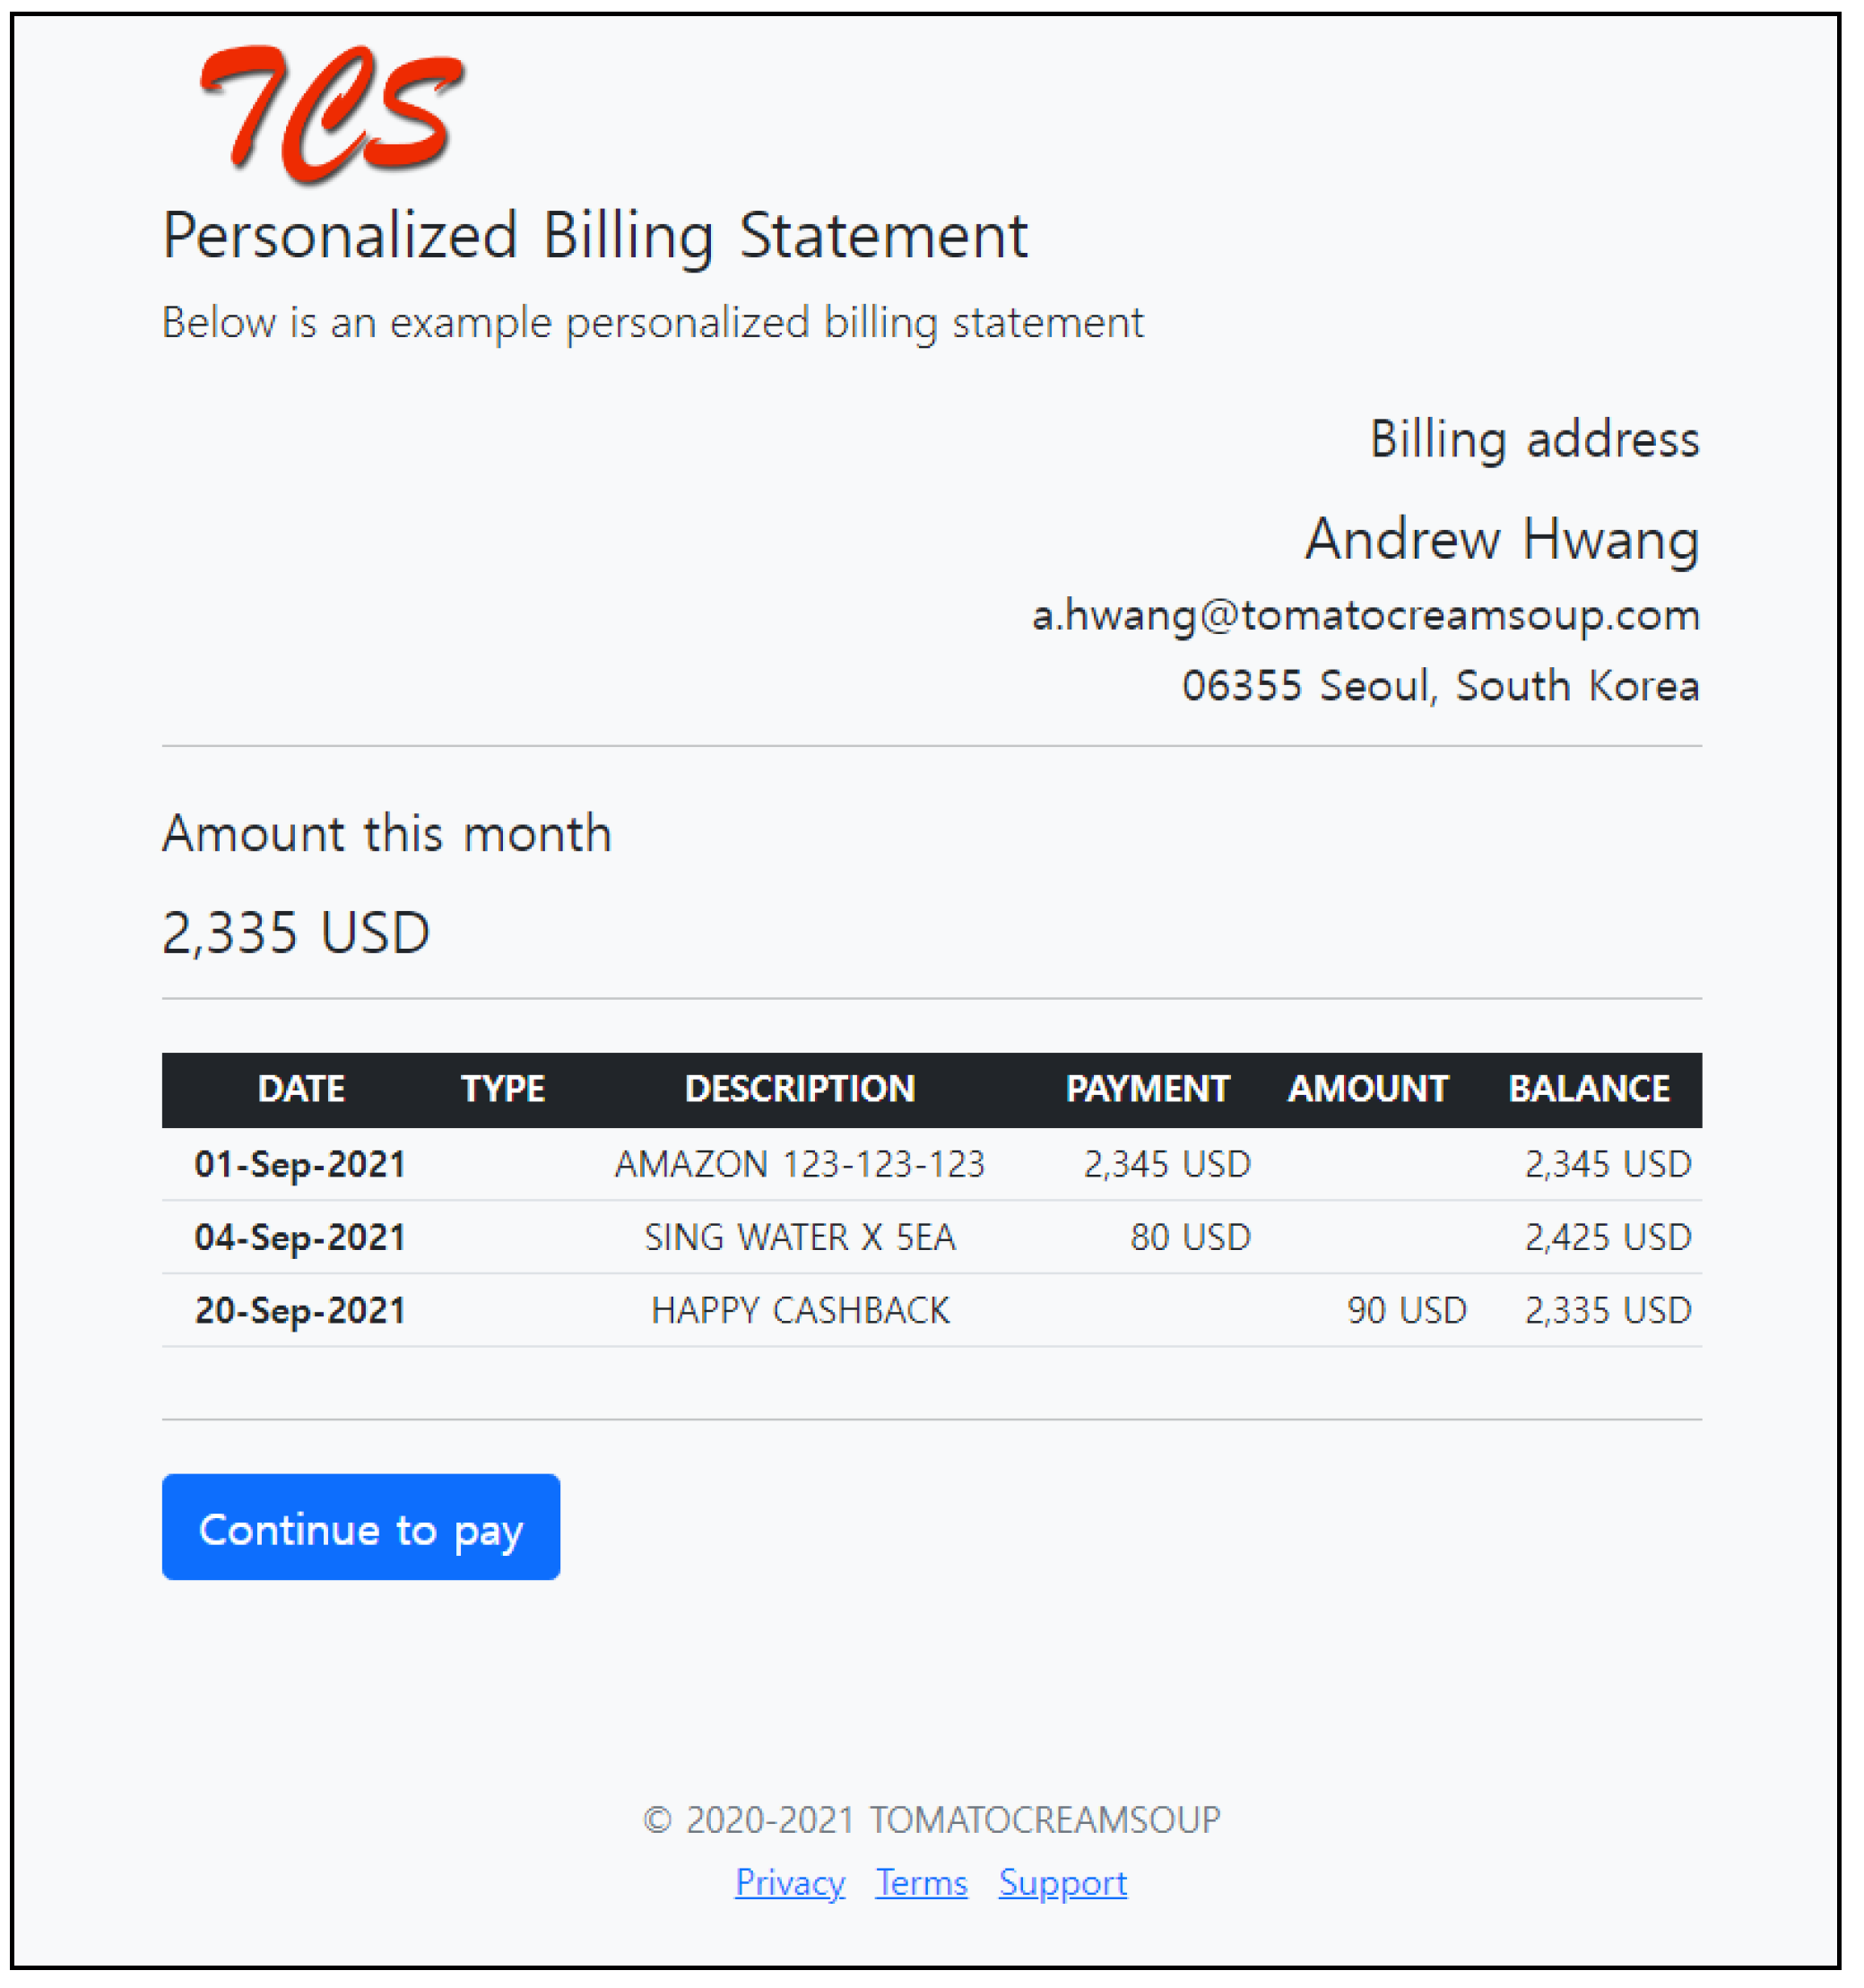This screenshot has height=1988, width=1864.
Task: Click the TYPE column header
Action: 502,1089
